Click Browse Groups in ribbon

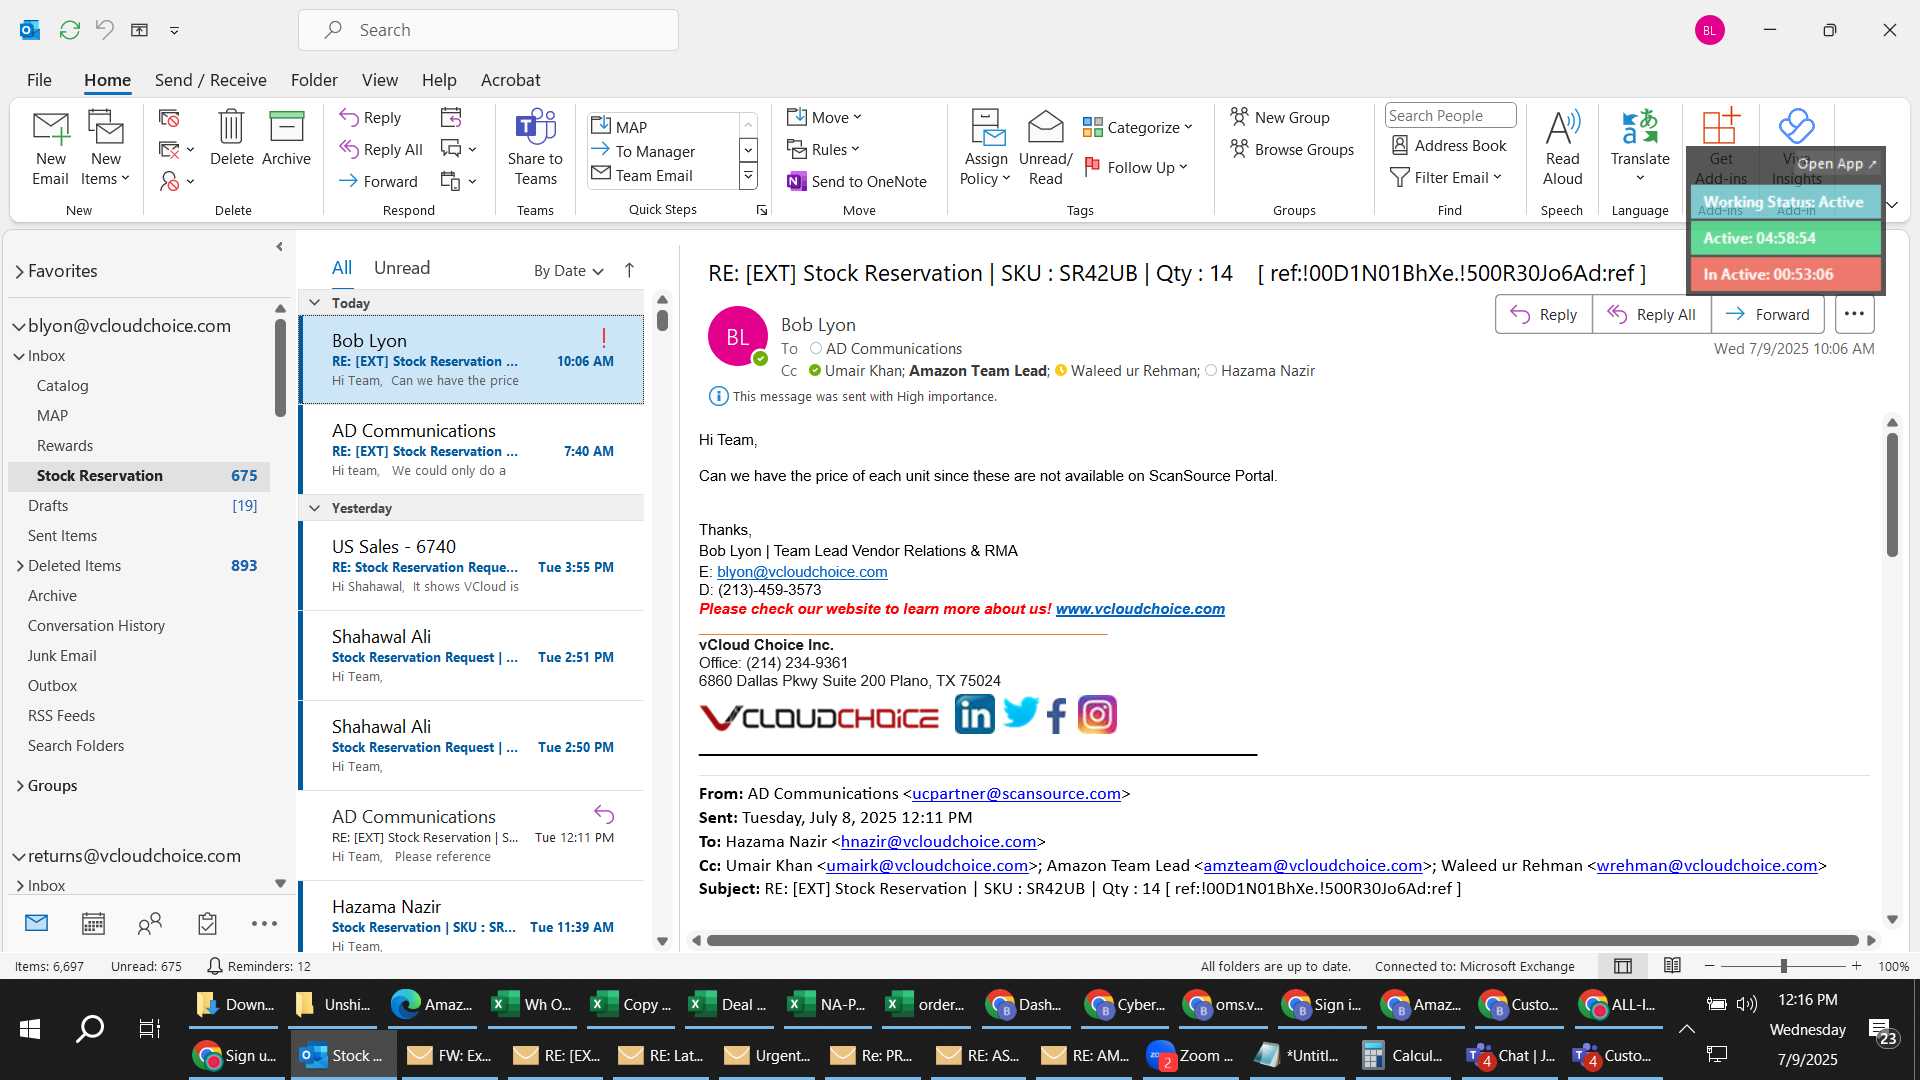pyautogui.click(x=1292, y=149)
